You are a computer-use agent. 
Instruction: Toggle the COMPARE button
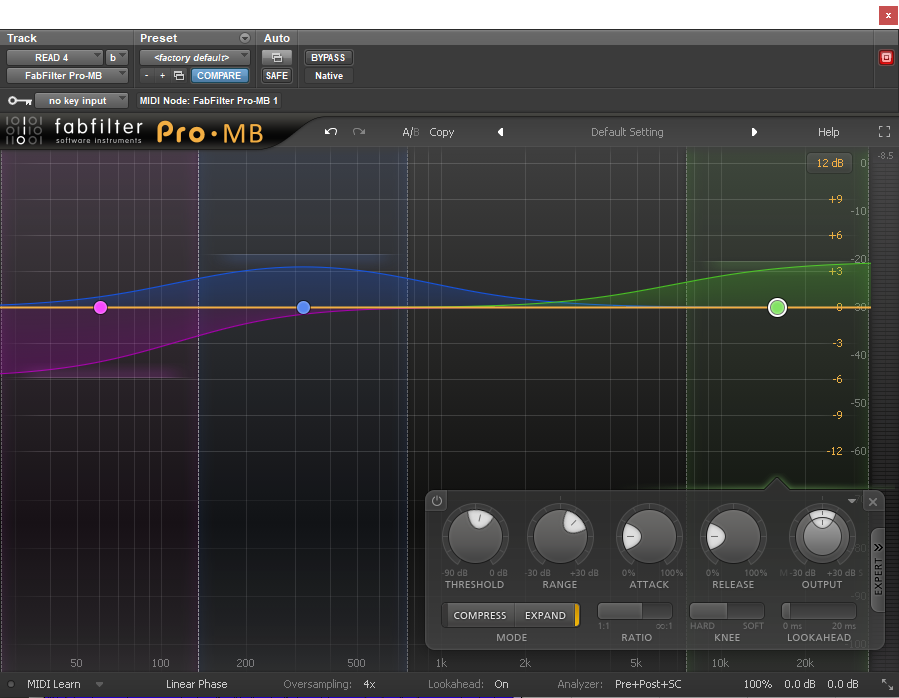coord(219,75)
